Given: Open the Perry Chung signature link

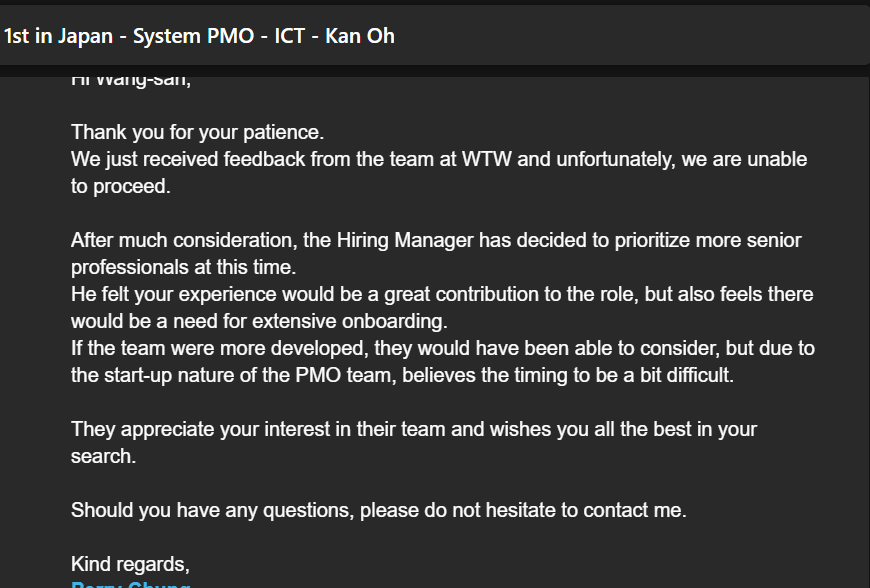Looking at the screenshot, I should pyautogui.click(x=130, y=584).
